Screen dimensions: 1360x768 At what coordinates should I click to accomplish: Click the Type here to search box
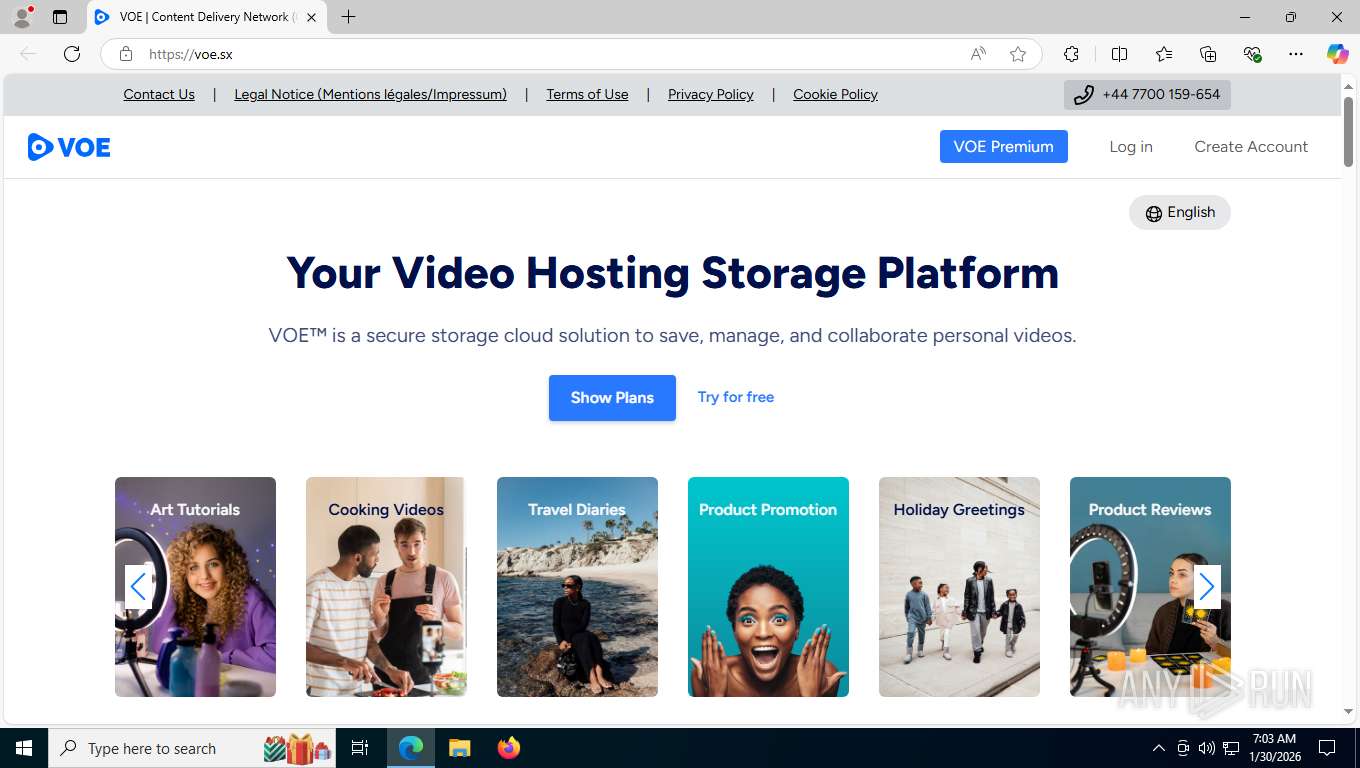[x=193, y=748]
